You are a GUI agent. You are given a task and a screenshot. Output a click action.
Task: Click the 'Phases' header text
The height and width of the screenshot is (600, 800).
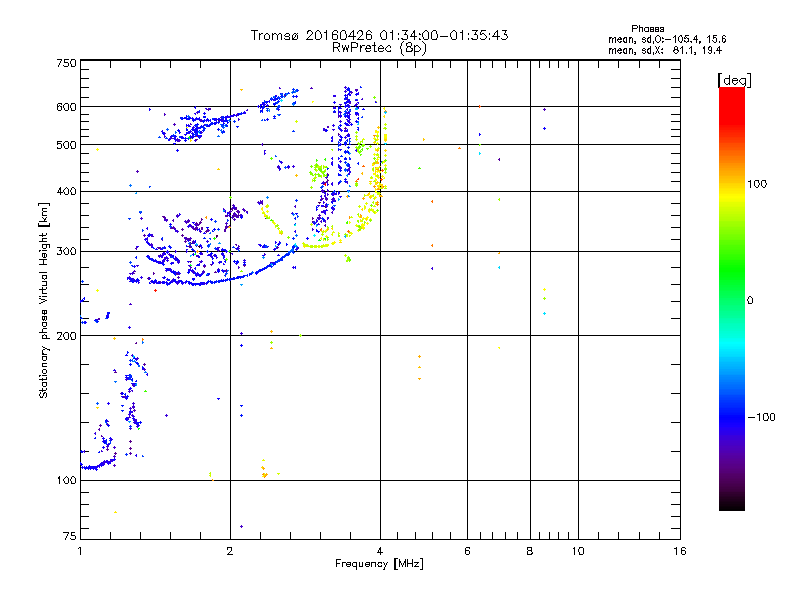pos(647,29)
